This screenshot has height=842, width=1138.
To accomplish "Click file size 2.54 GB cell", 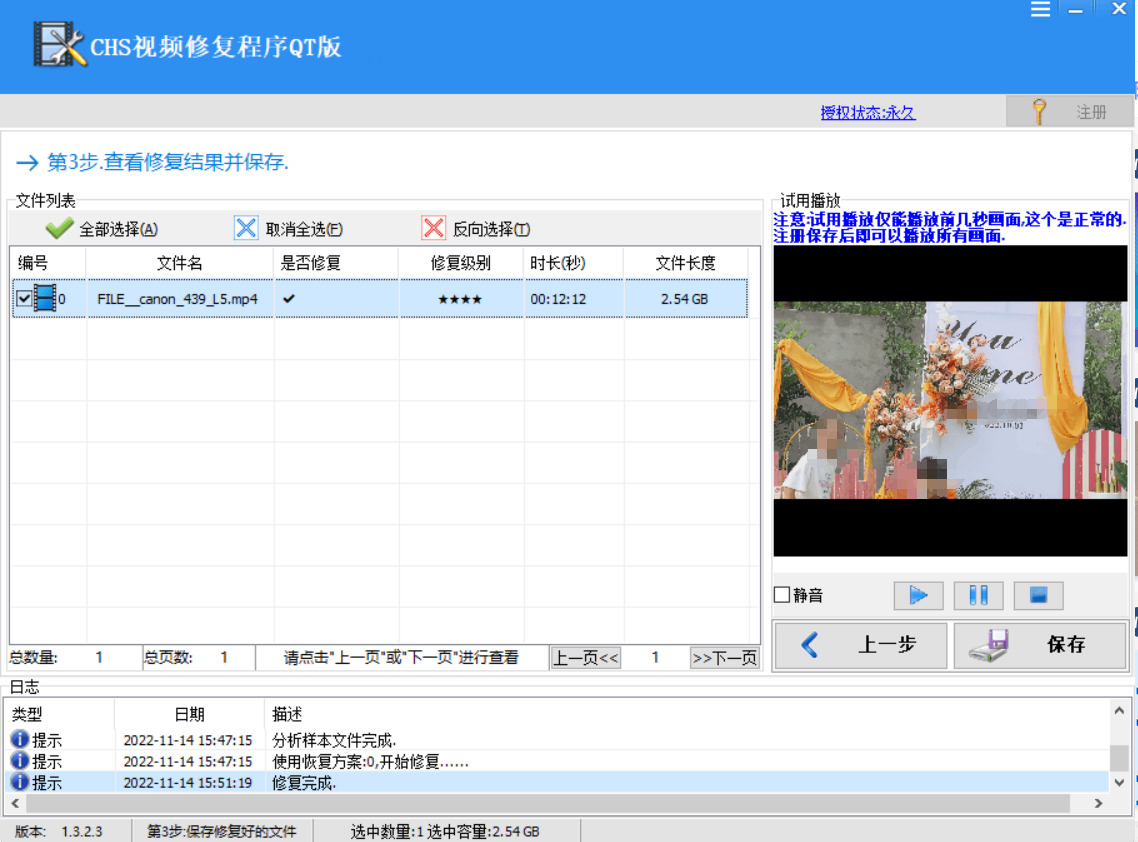I will click(x=684, y=299).
